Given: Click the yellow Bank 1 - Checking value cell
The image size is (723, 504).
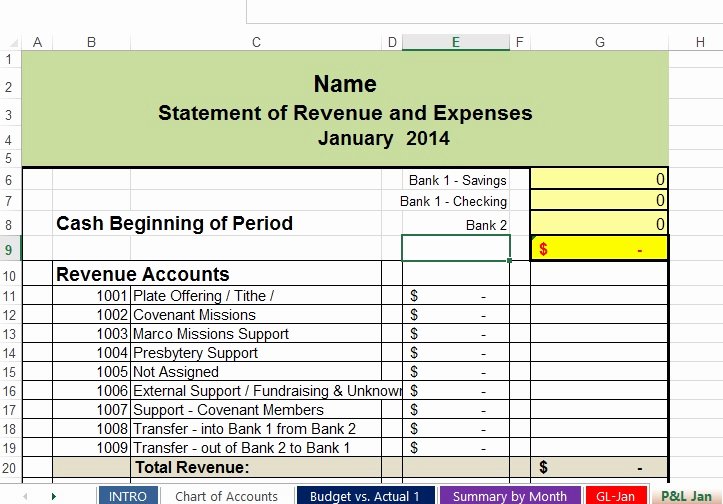Looking at the screenshot, I should (599, 200).
